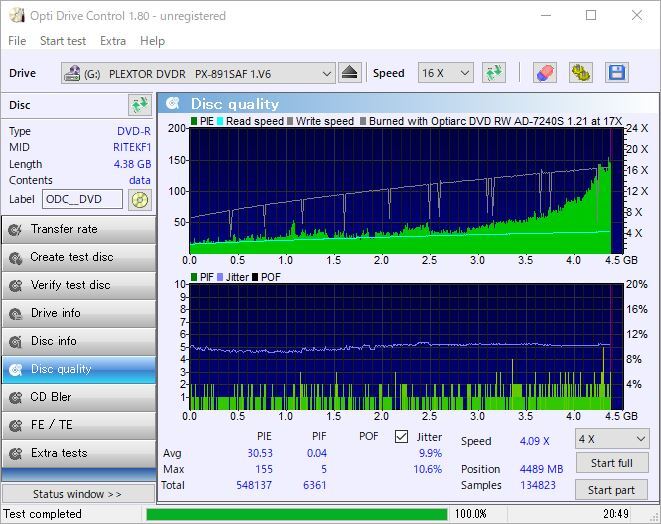Click the PIE average value 30.53

click(x=260, y=453)
